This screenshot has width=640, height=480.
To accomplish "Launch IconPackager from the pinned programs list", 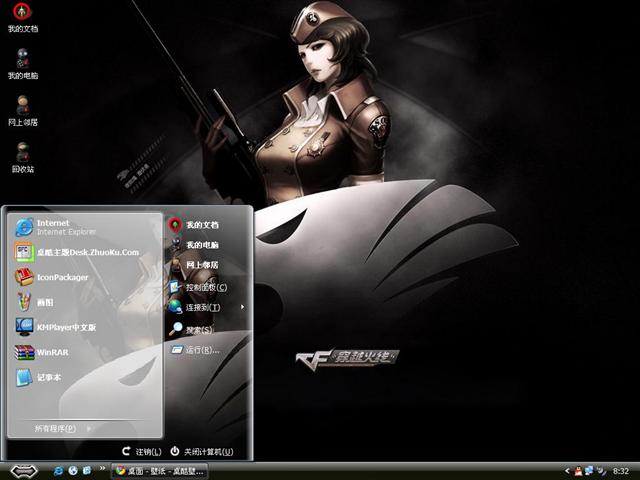I will click(x=84, y=277).
